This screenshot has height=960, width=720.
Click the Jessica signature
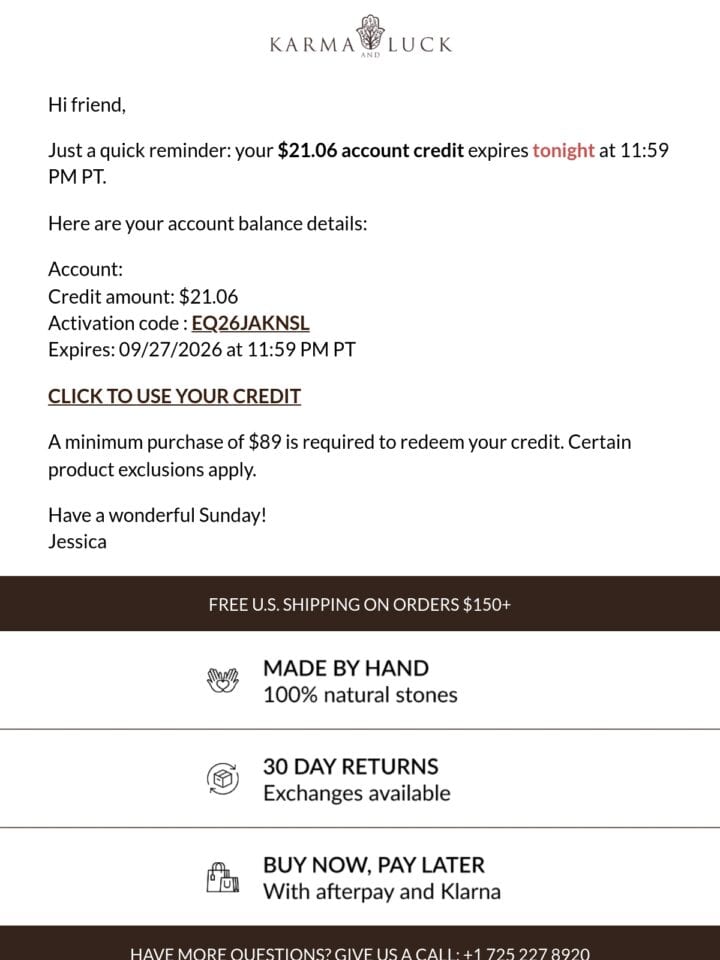point(77,542)
